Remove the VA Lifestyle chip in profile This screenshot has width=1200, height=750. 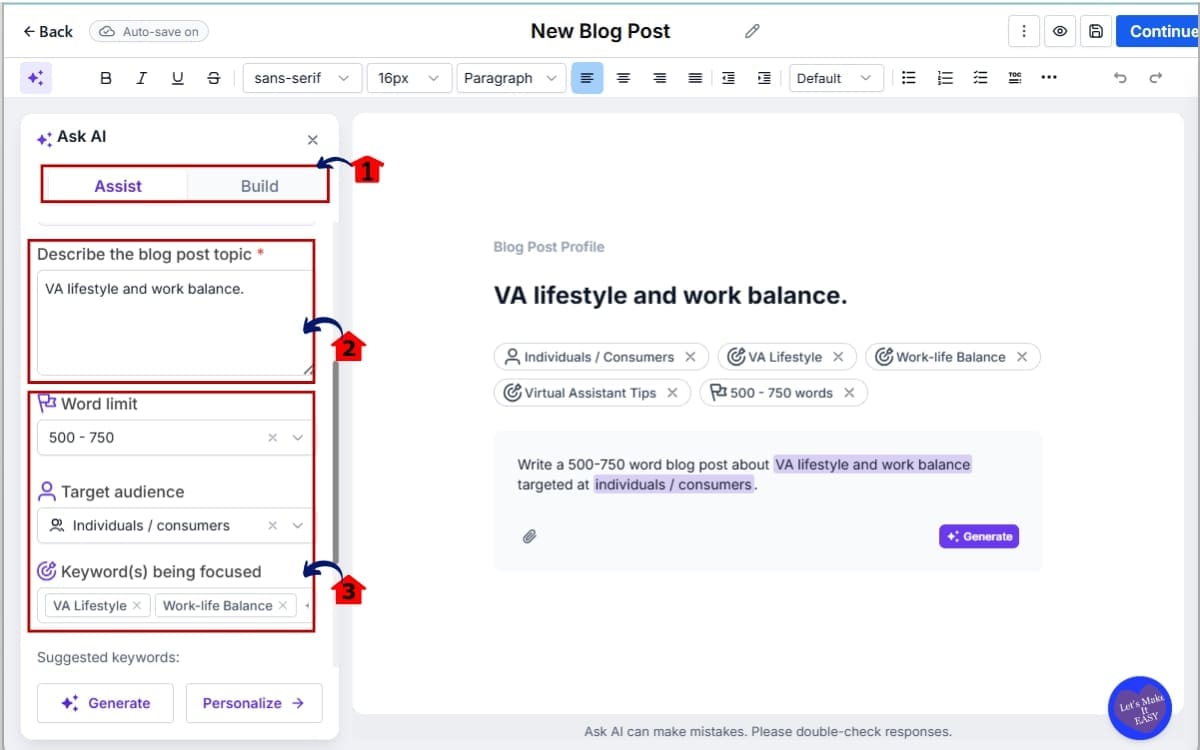coord(838,357)
